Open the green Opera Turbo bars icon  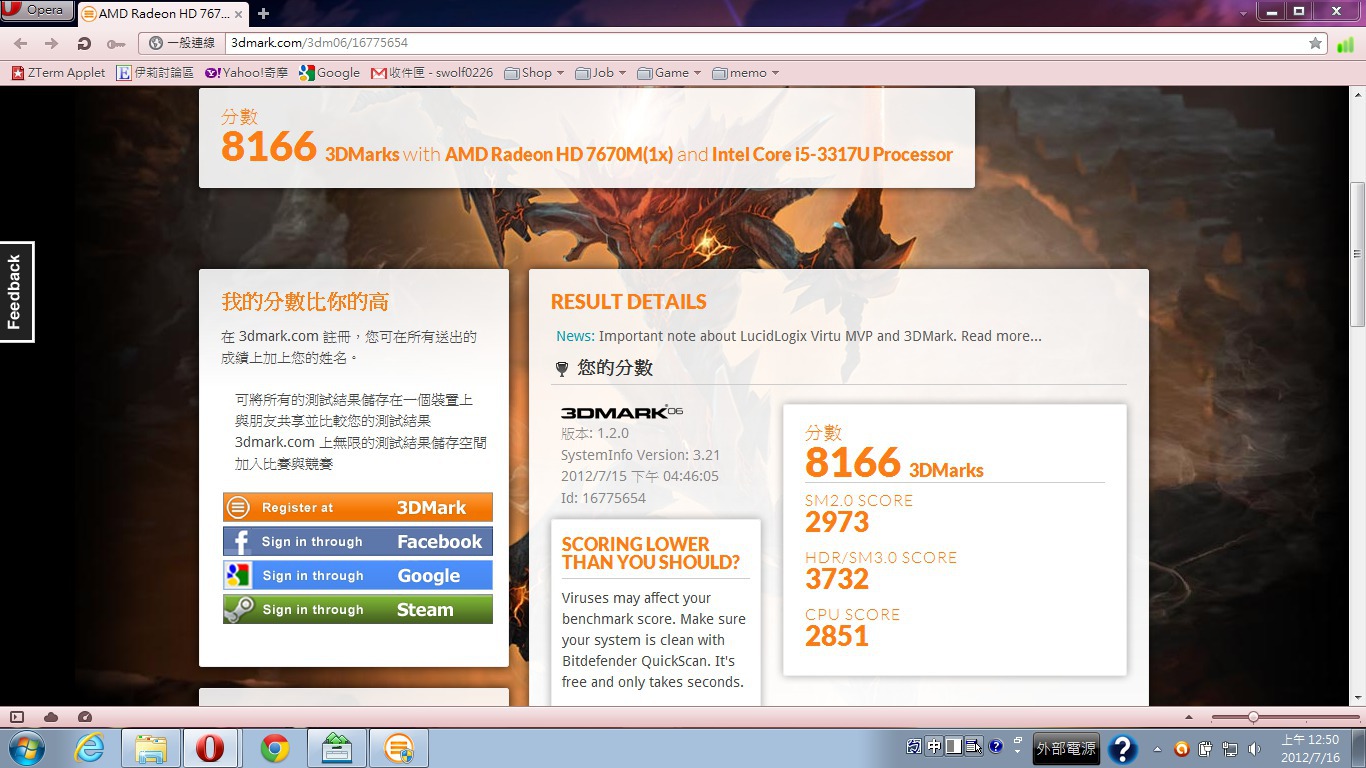coord(1345,44)
